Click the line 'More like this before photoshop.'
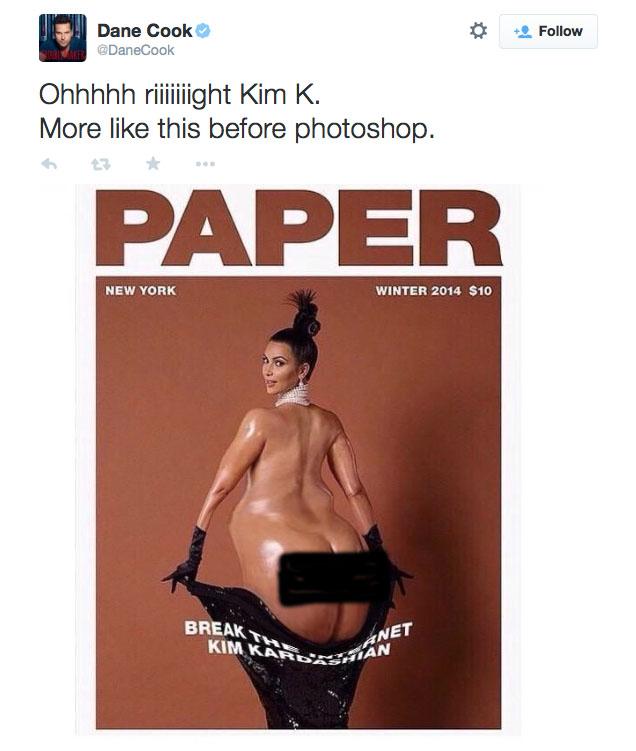 click(x=237, y=129)
